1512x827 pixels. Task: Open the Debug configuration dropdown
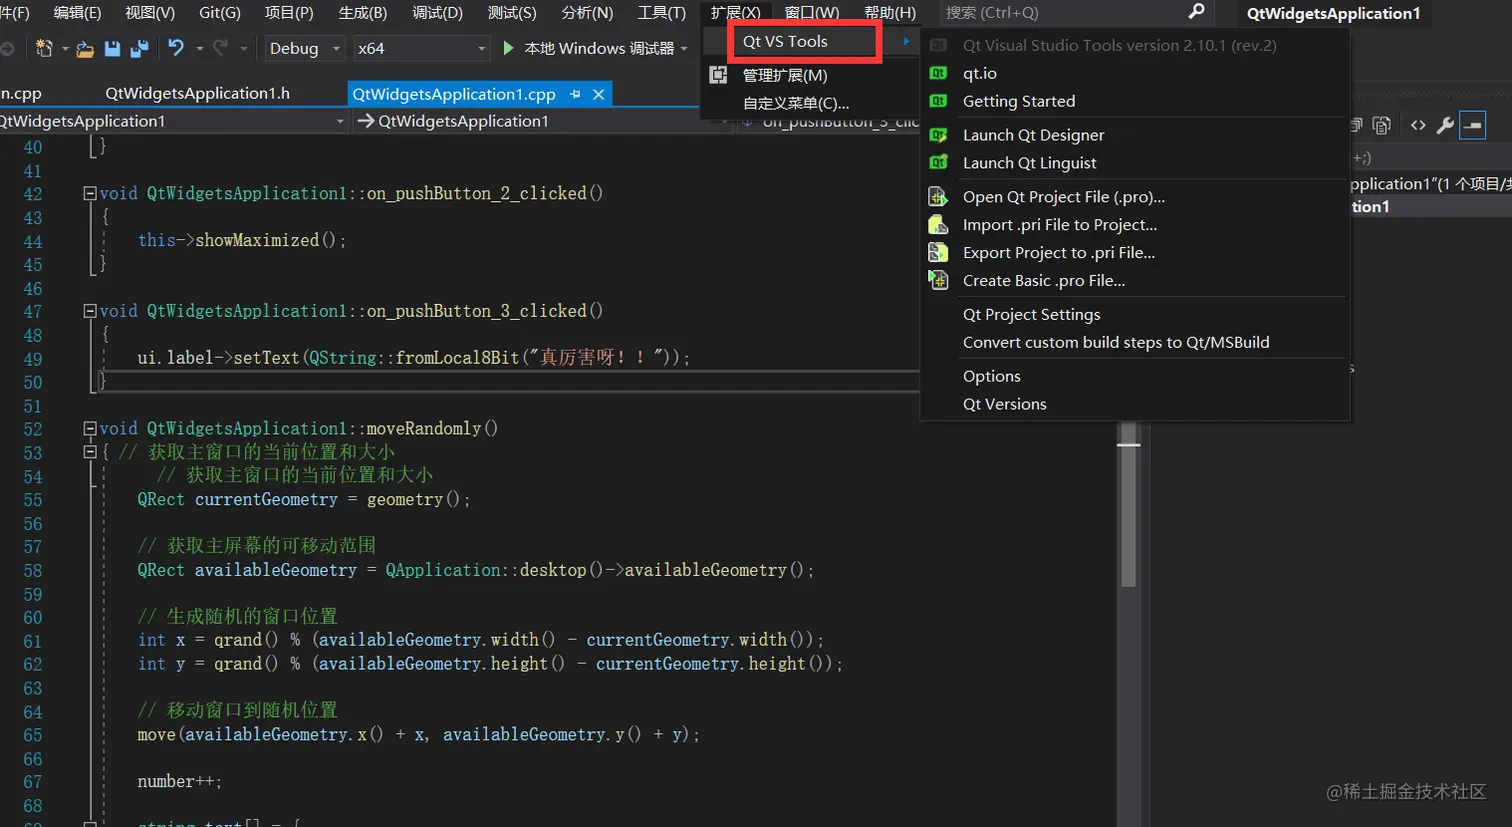(304, 48)
